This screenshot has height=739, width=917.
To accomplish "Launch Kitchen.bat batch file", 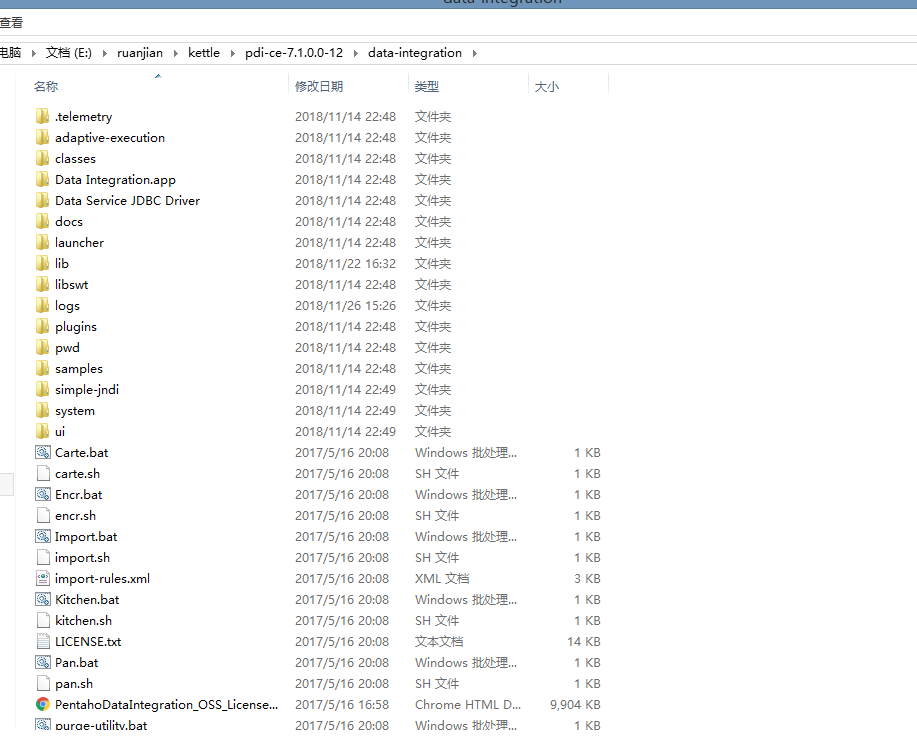I will click(x=85, y=599).
